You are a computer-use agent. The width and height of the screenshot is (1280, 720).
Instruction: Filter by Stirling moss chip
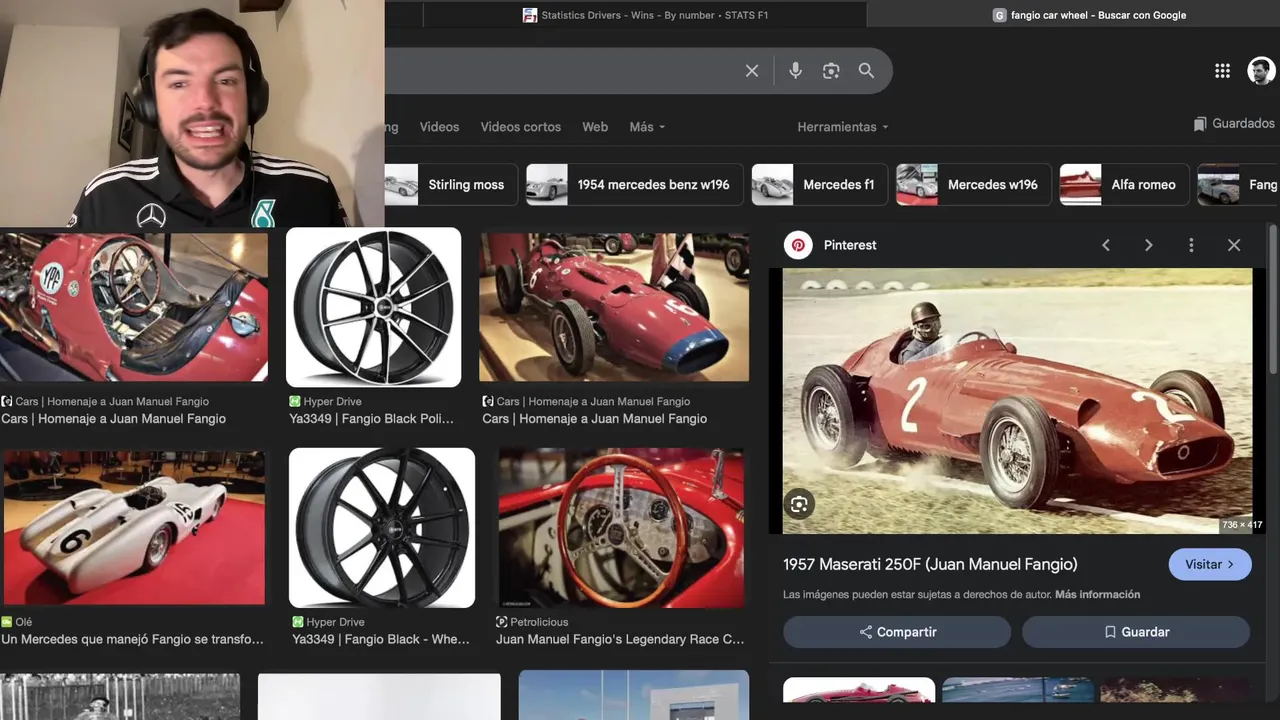point(450,185)
